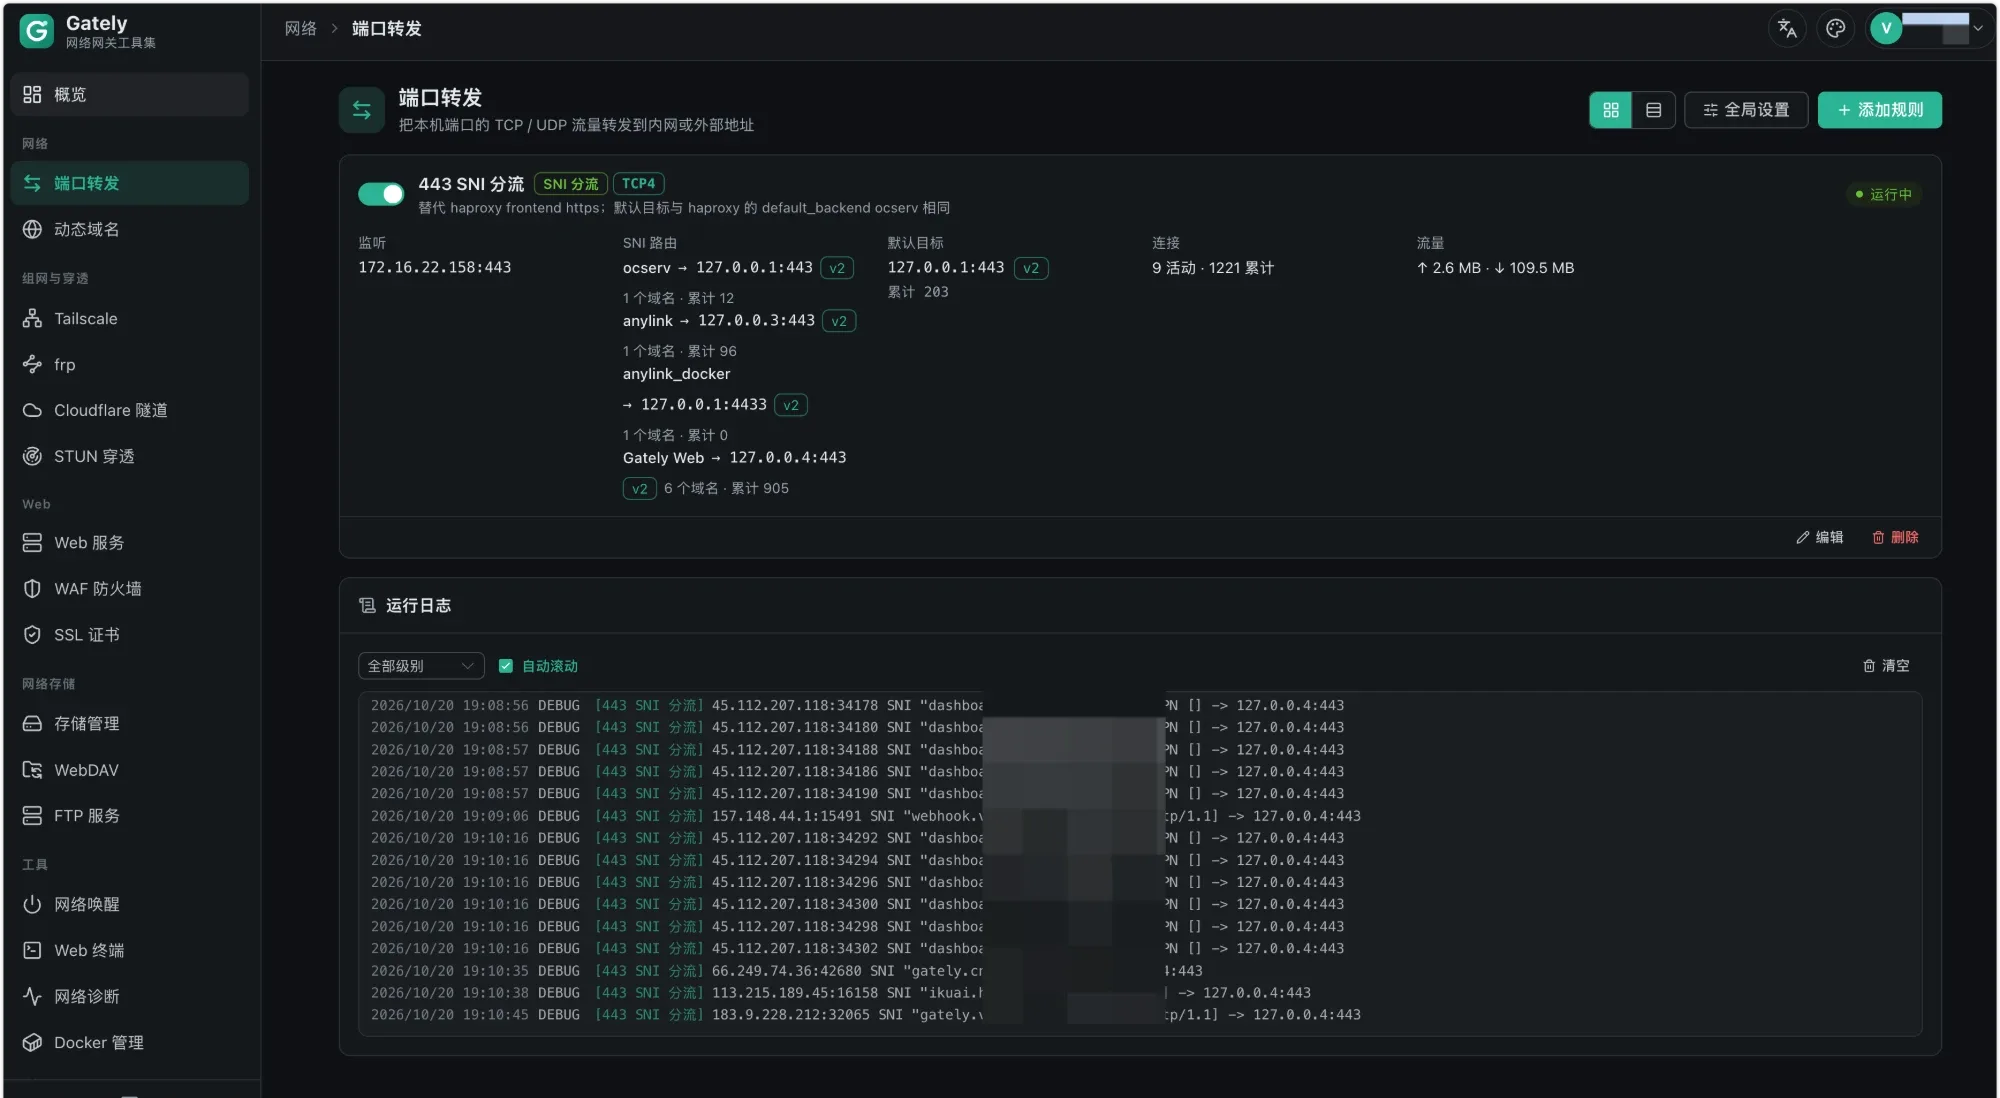Open the theme palette icon
Screen dimensions: 2000x1098
(1835, 28)
